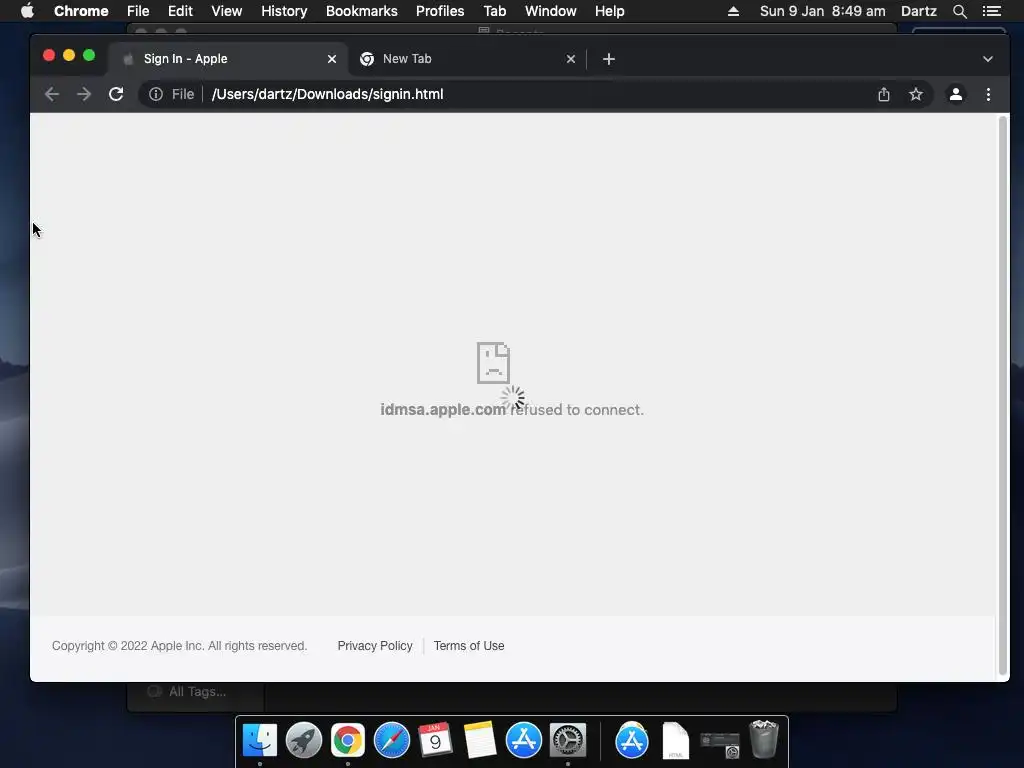Open the HTML file in the Dock
Screen dimensions: 1024x768
tap(675, 741)
